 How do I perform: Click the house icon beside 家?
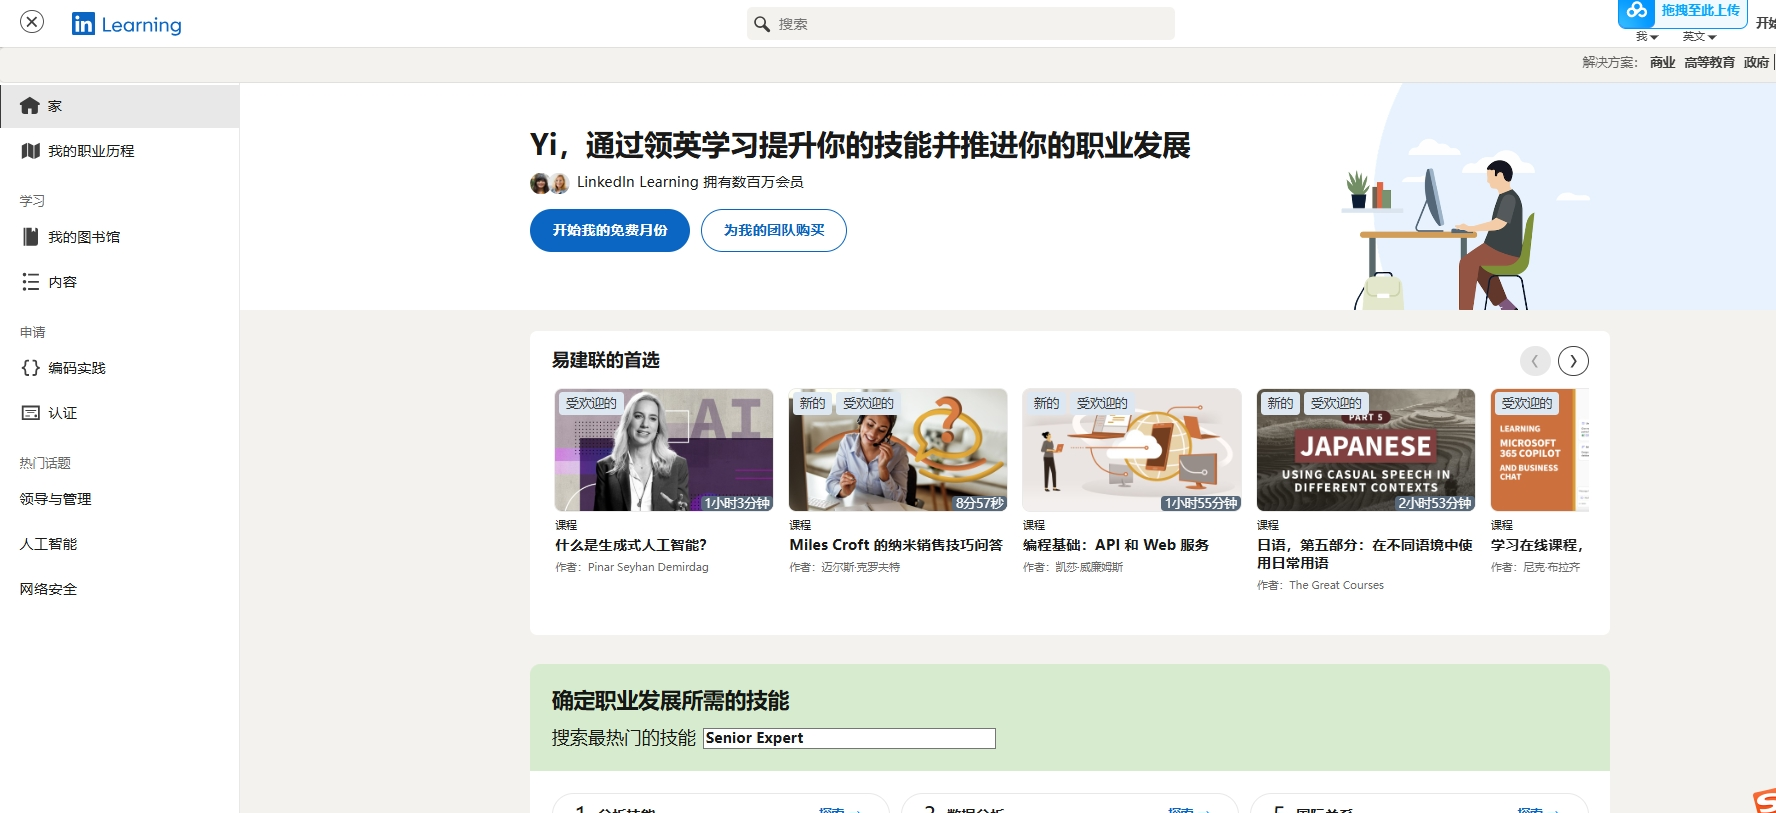click(x=30, y=106)
